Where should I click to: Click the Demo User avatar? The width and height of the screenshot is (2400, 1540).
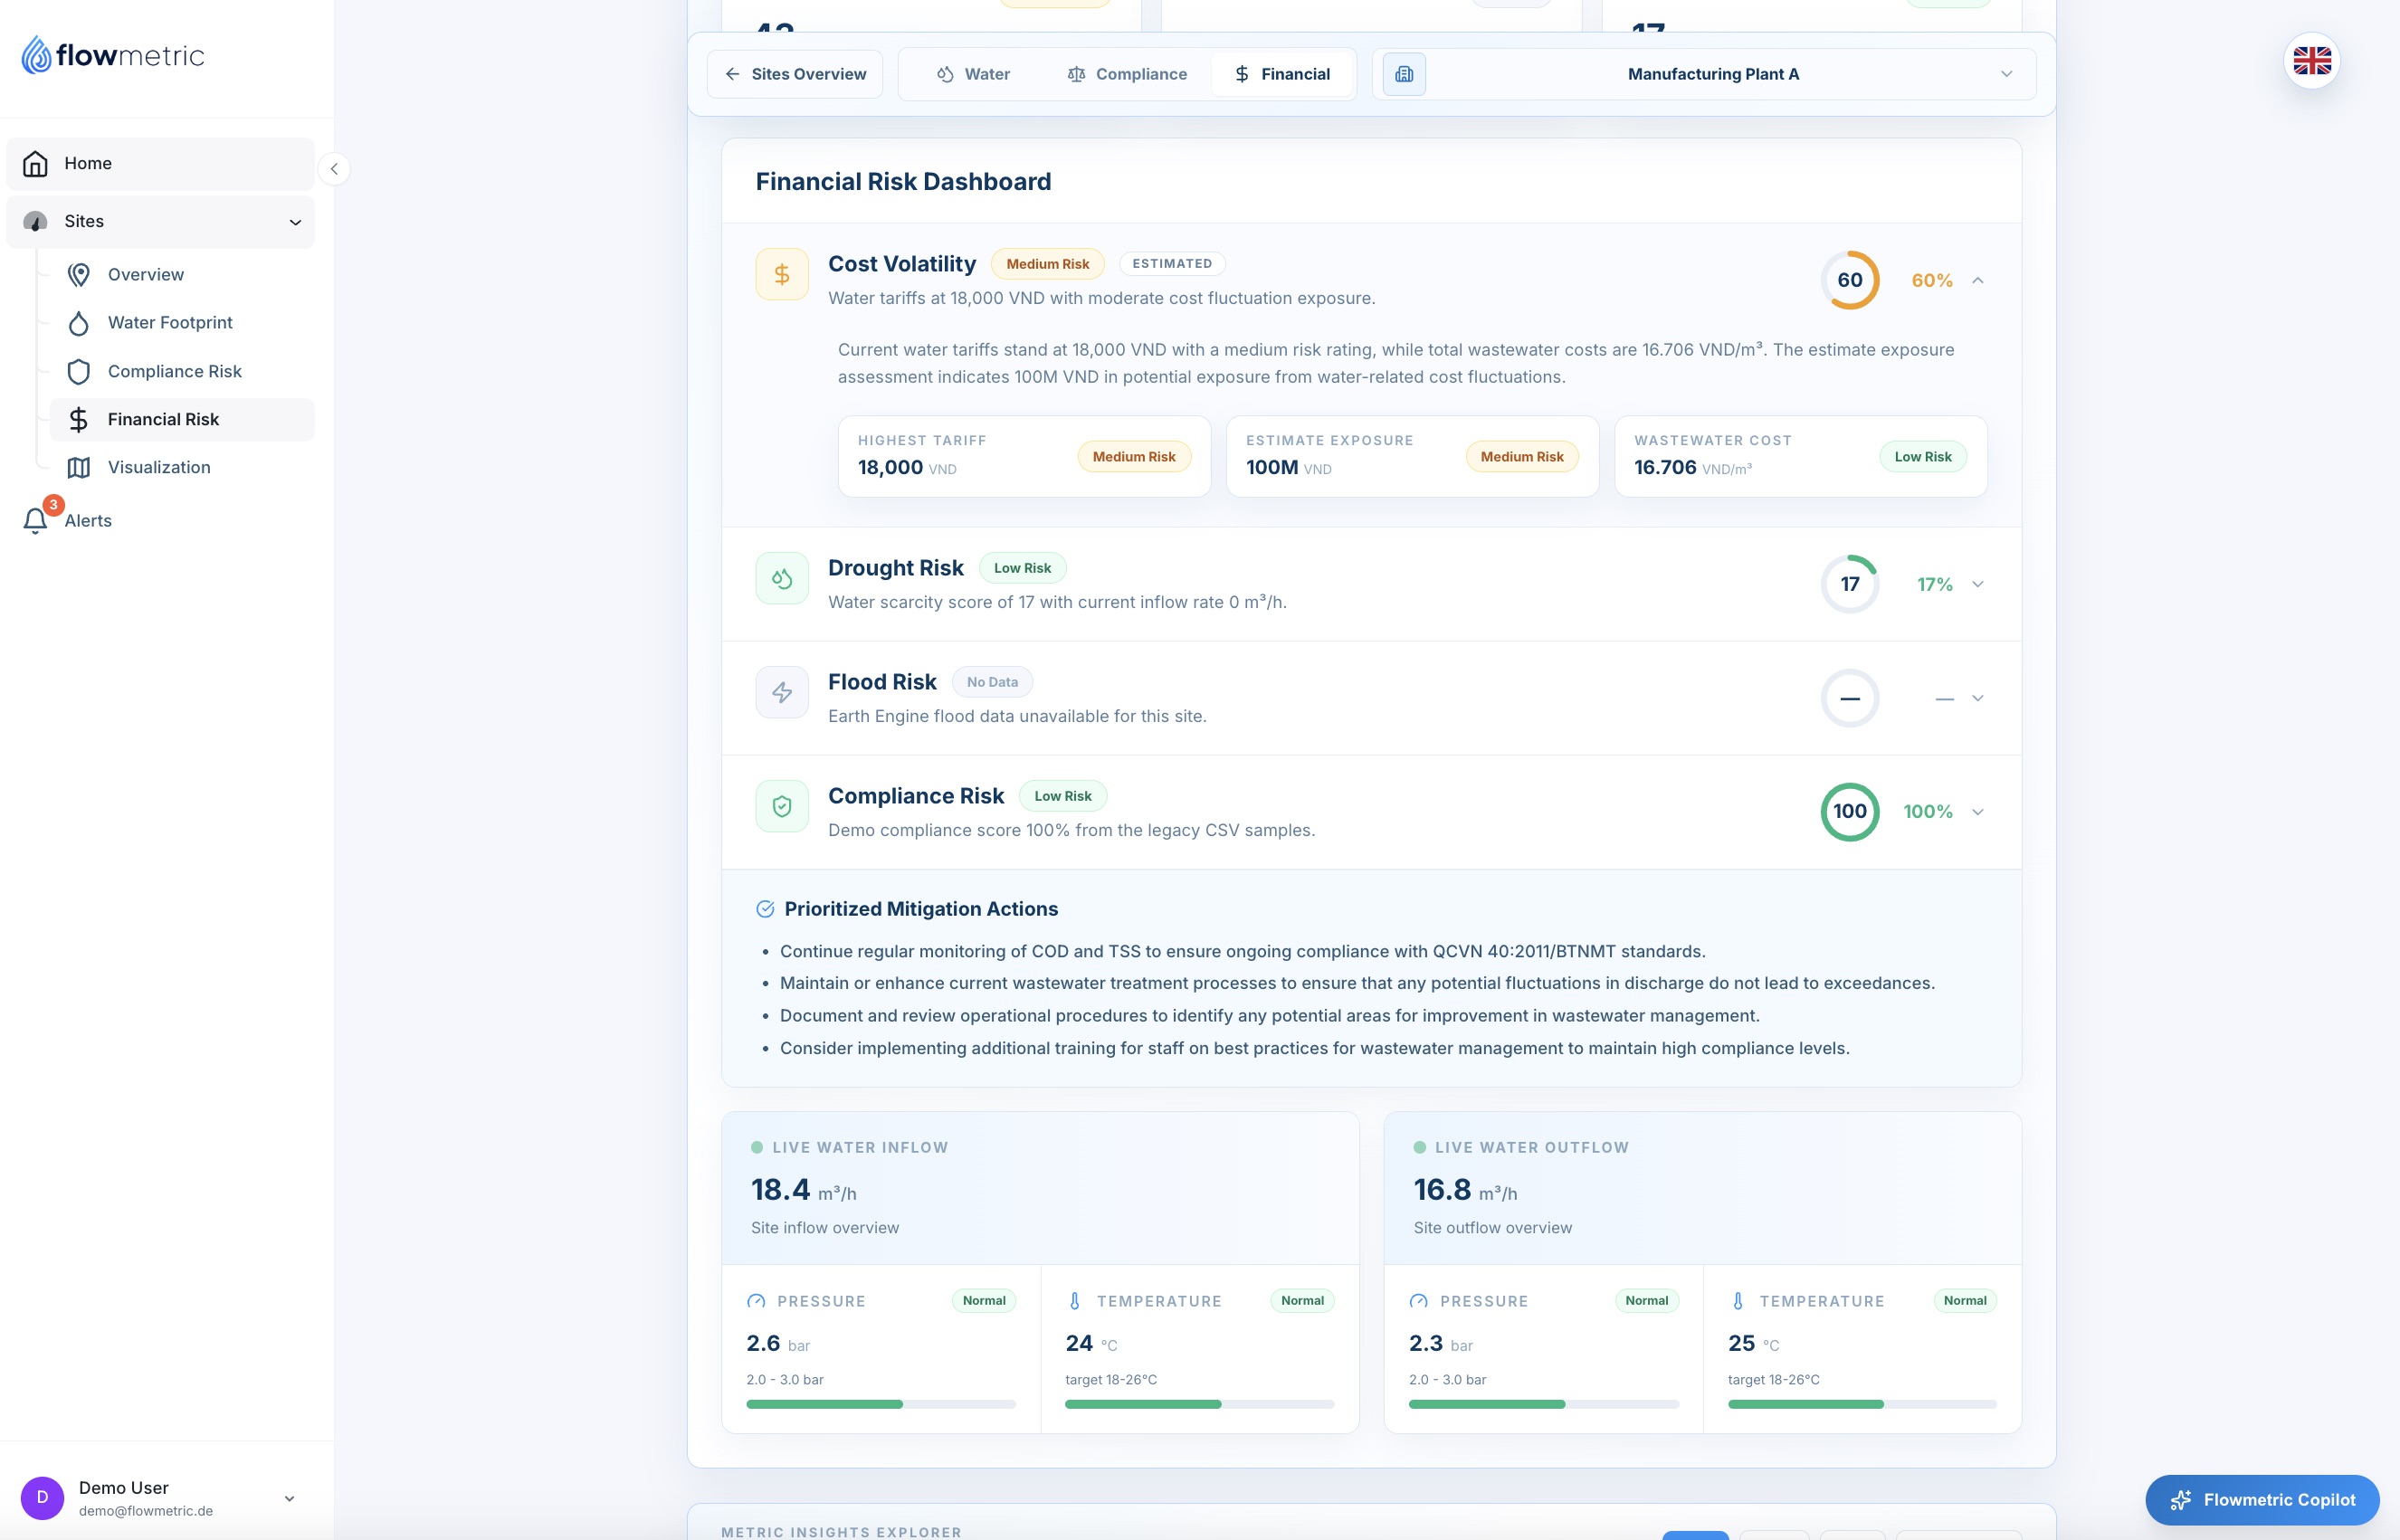(42, 1497)
